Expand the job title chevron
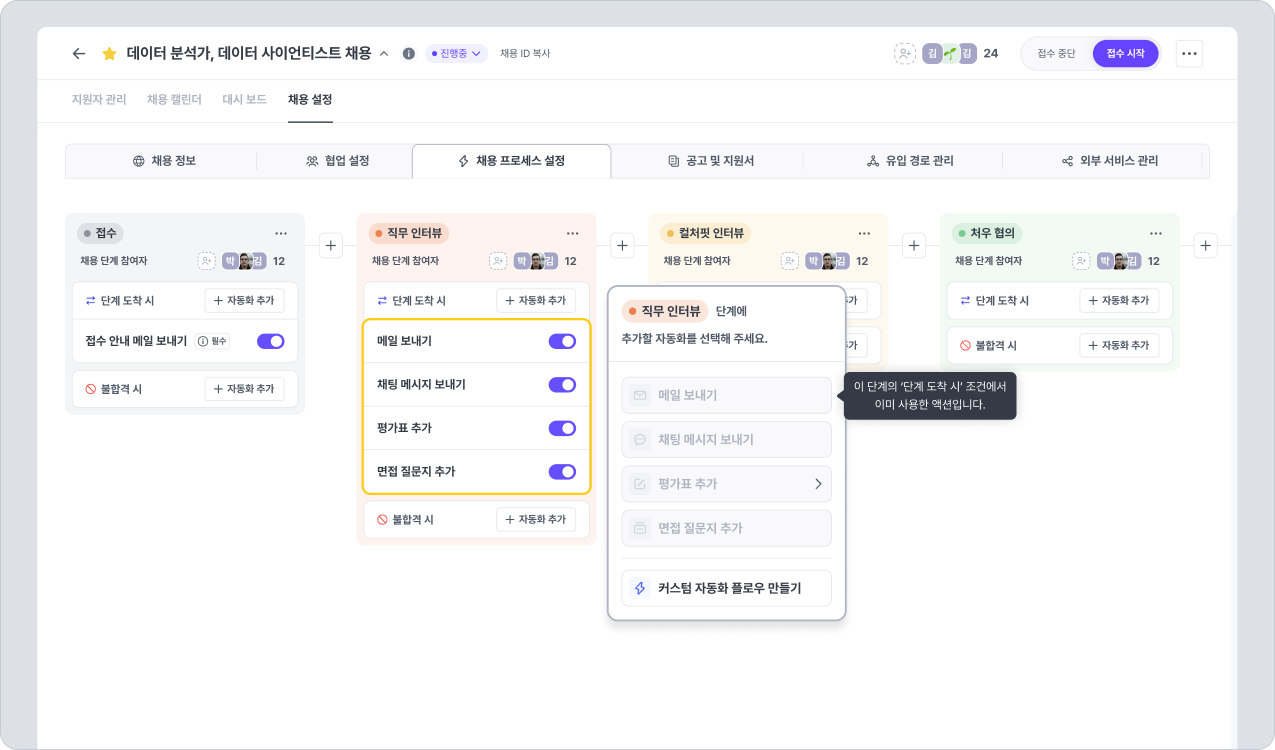This screenshot has width=1275, height=750. tap(384, 54)
